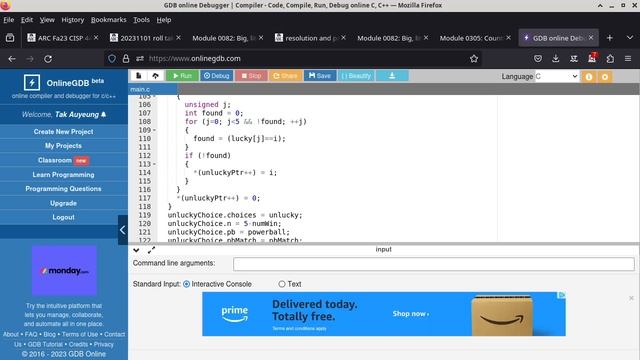Open the Firefox Help menu
Screen dimensions: 640x360
[x=164, y=20]
